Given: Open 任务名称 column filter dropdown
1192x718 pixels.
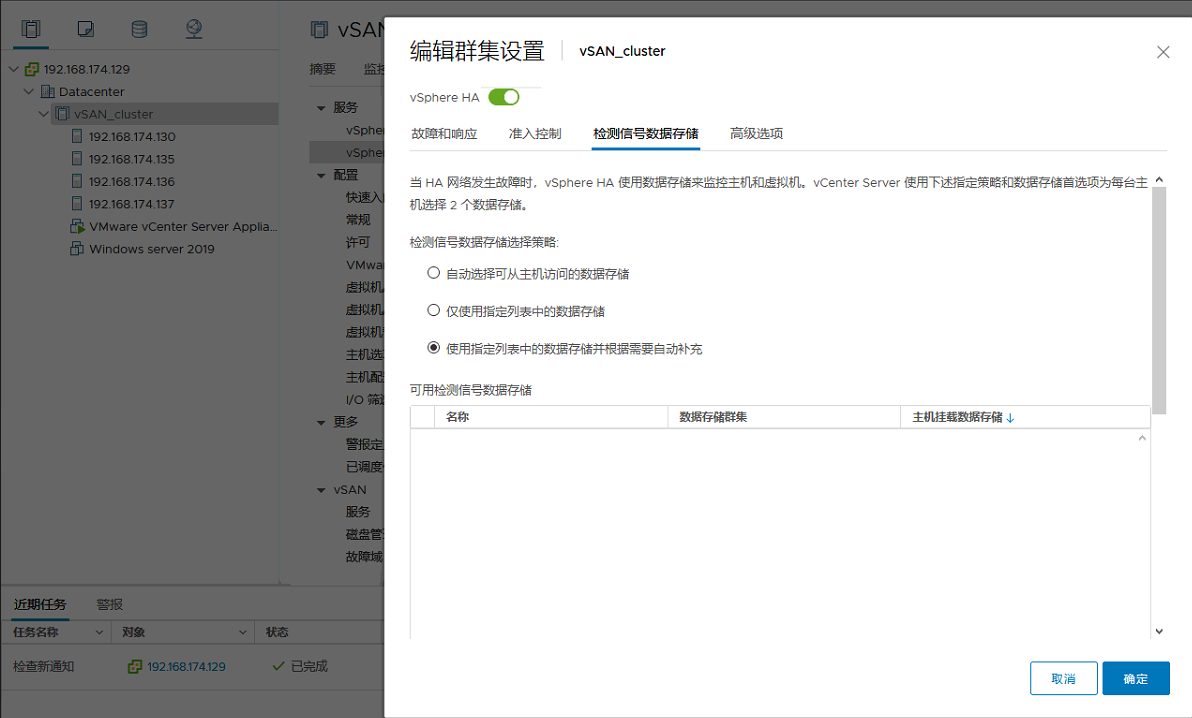Looking at the screenshot, I should click(x=99, y=632).
